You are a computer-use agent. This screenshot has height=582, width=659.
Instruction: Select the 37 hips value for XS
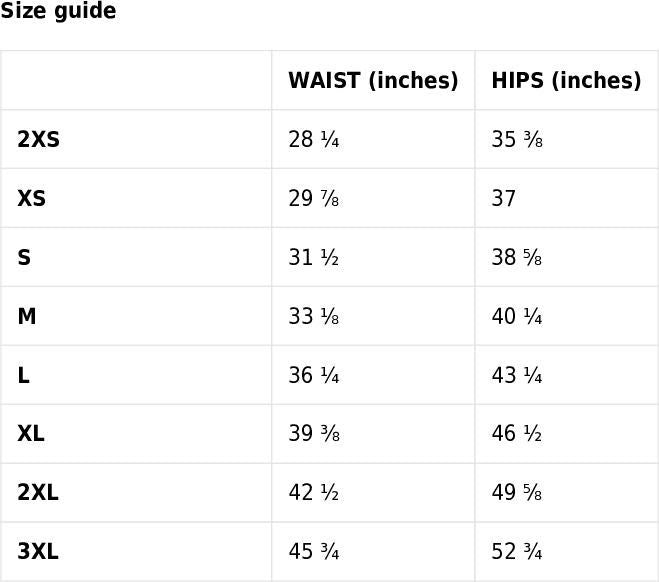click(504, 199)
